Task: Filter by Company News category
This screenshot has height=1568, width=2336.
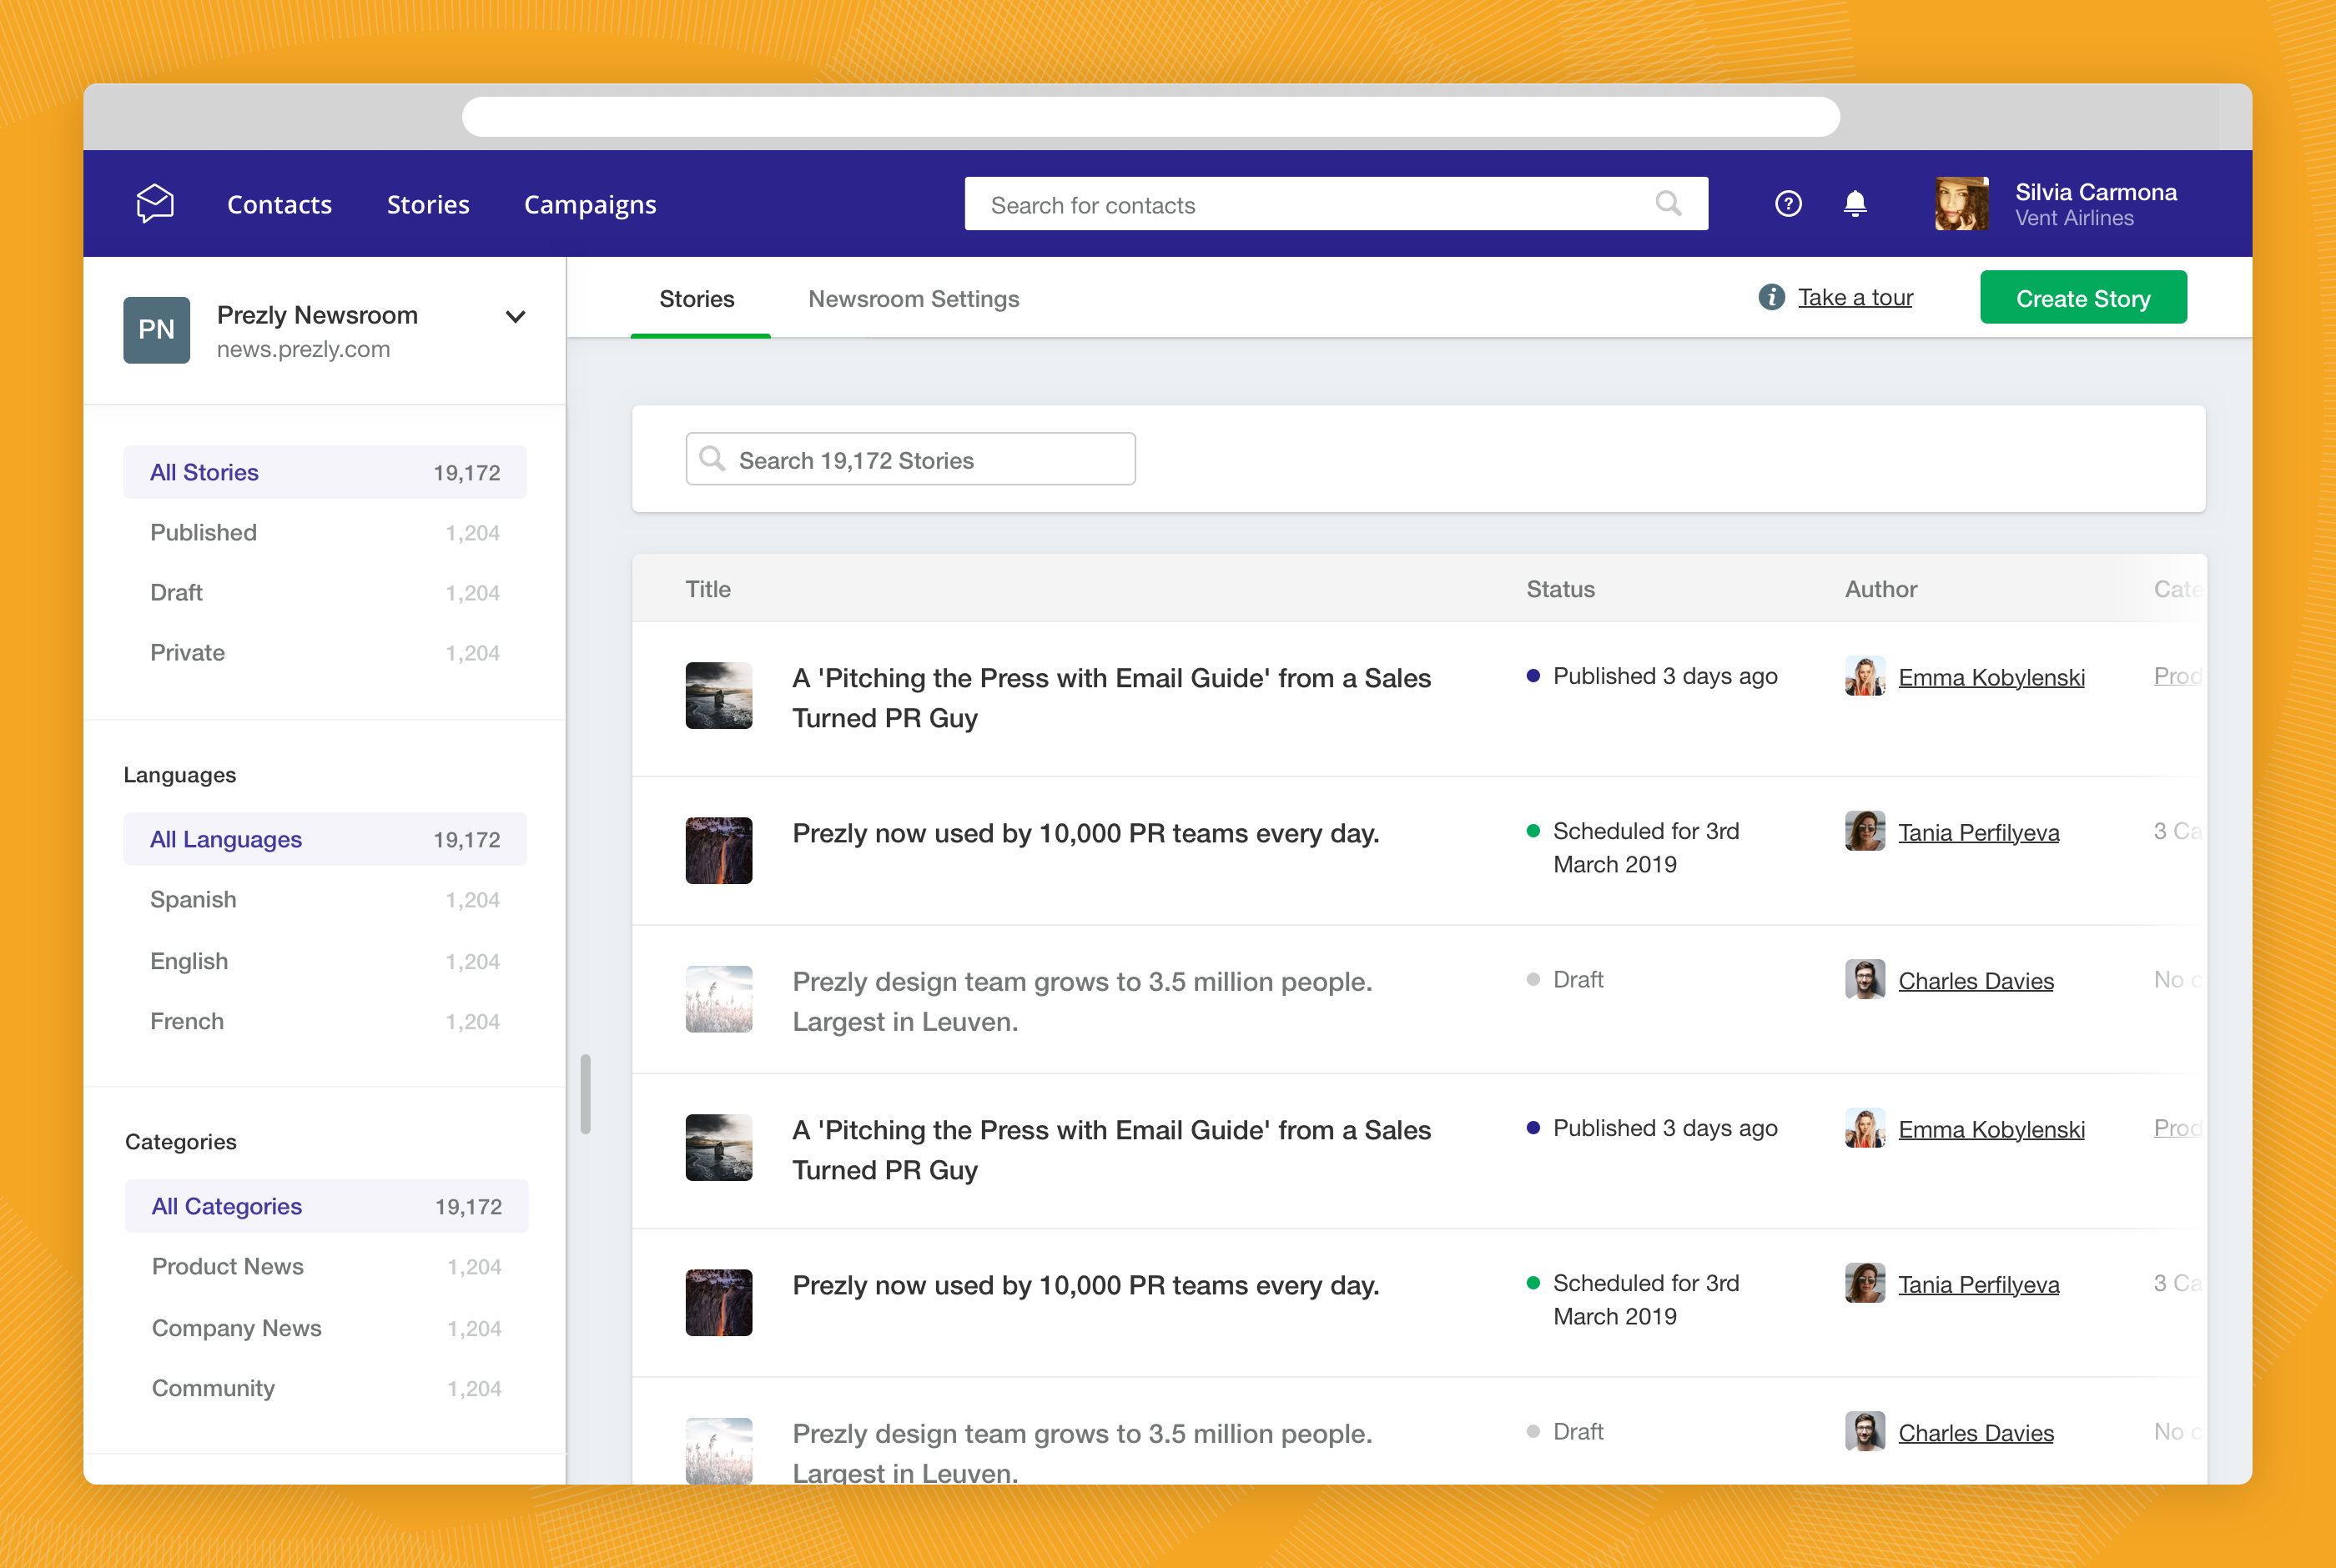Action: click(326, 1328)
